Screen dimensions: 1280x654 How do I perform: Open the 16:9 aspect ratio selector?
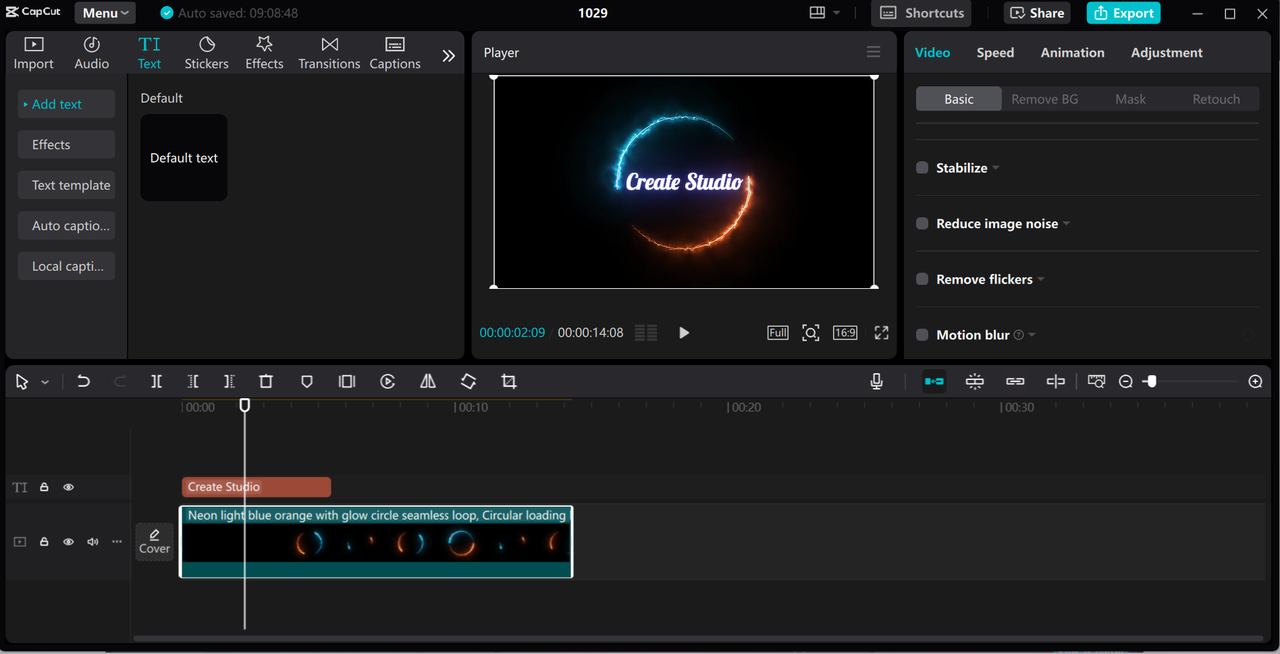[x=845, y=332]
